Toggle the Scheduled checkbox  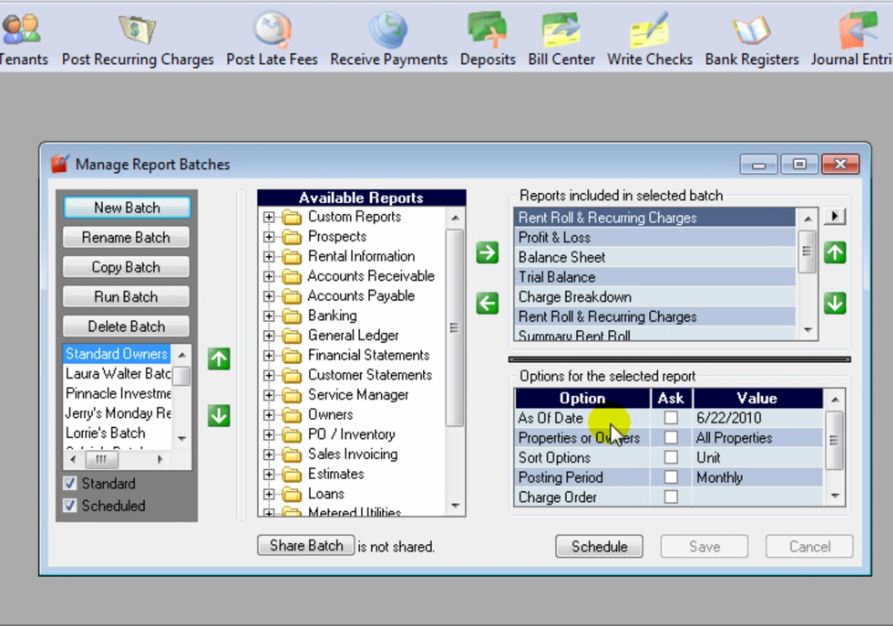click(x=70, y=506)
